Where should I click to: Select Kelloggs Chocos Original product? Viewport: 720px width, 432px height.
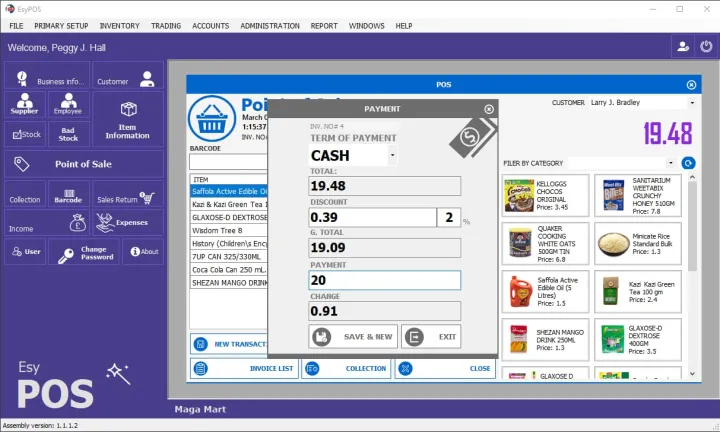[545, 196]
